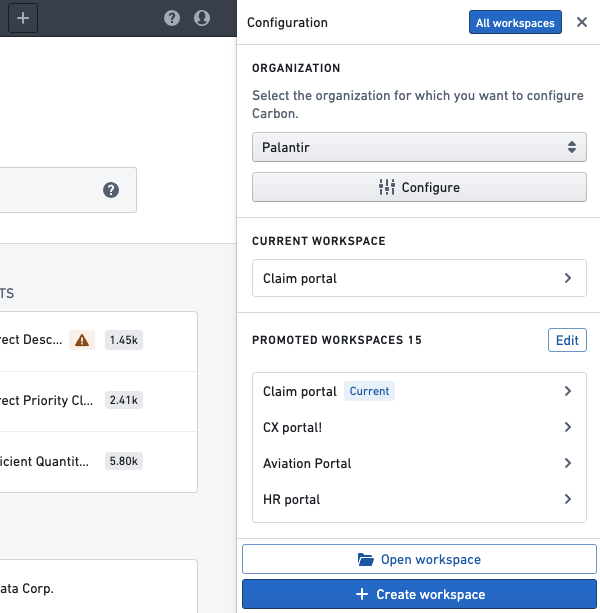The image size is (600, 613).
Task: Open the Palantir organization dropdown
Action: 419,147
